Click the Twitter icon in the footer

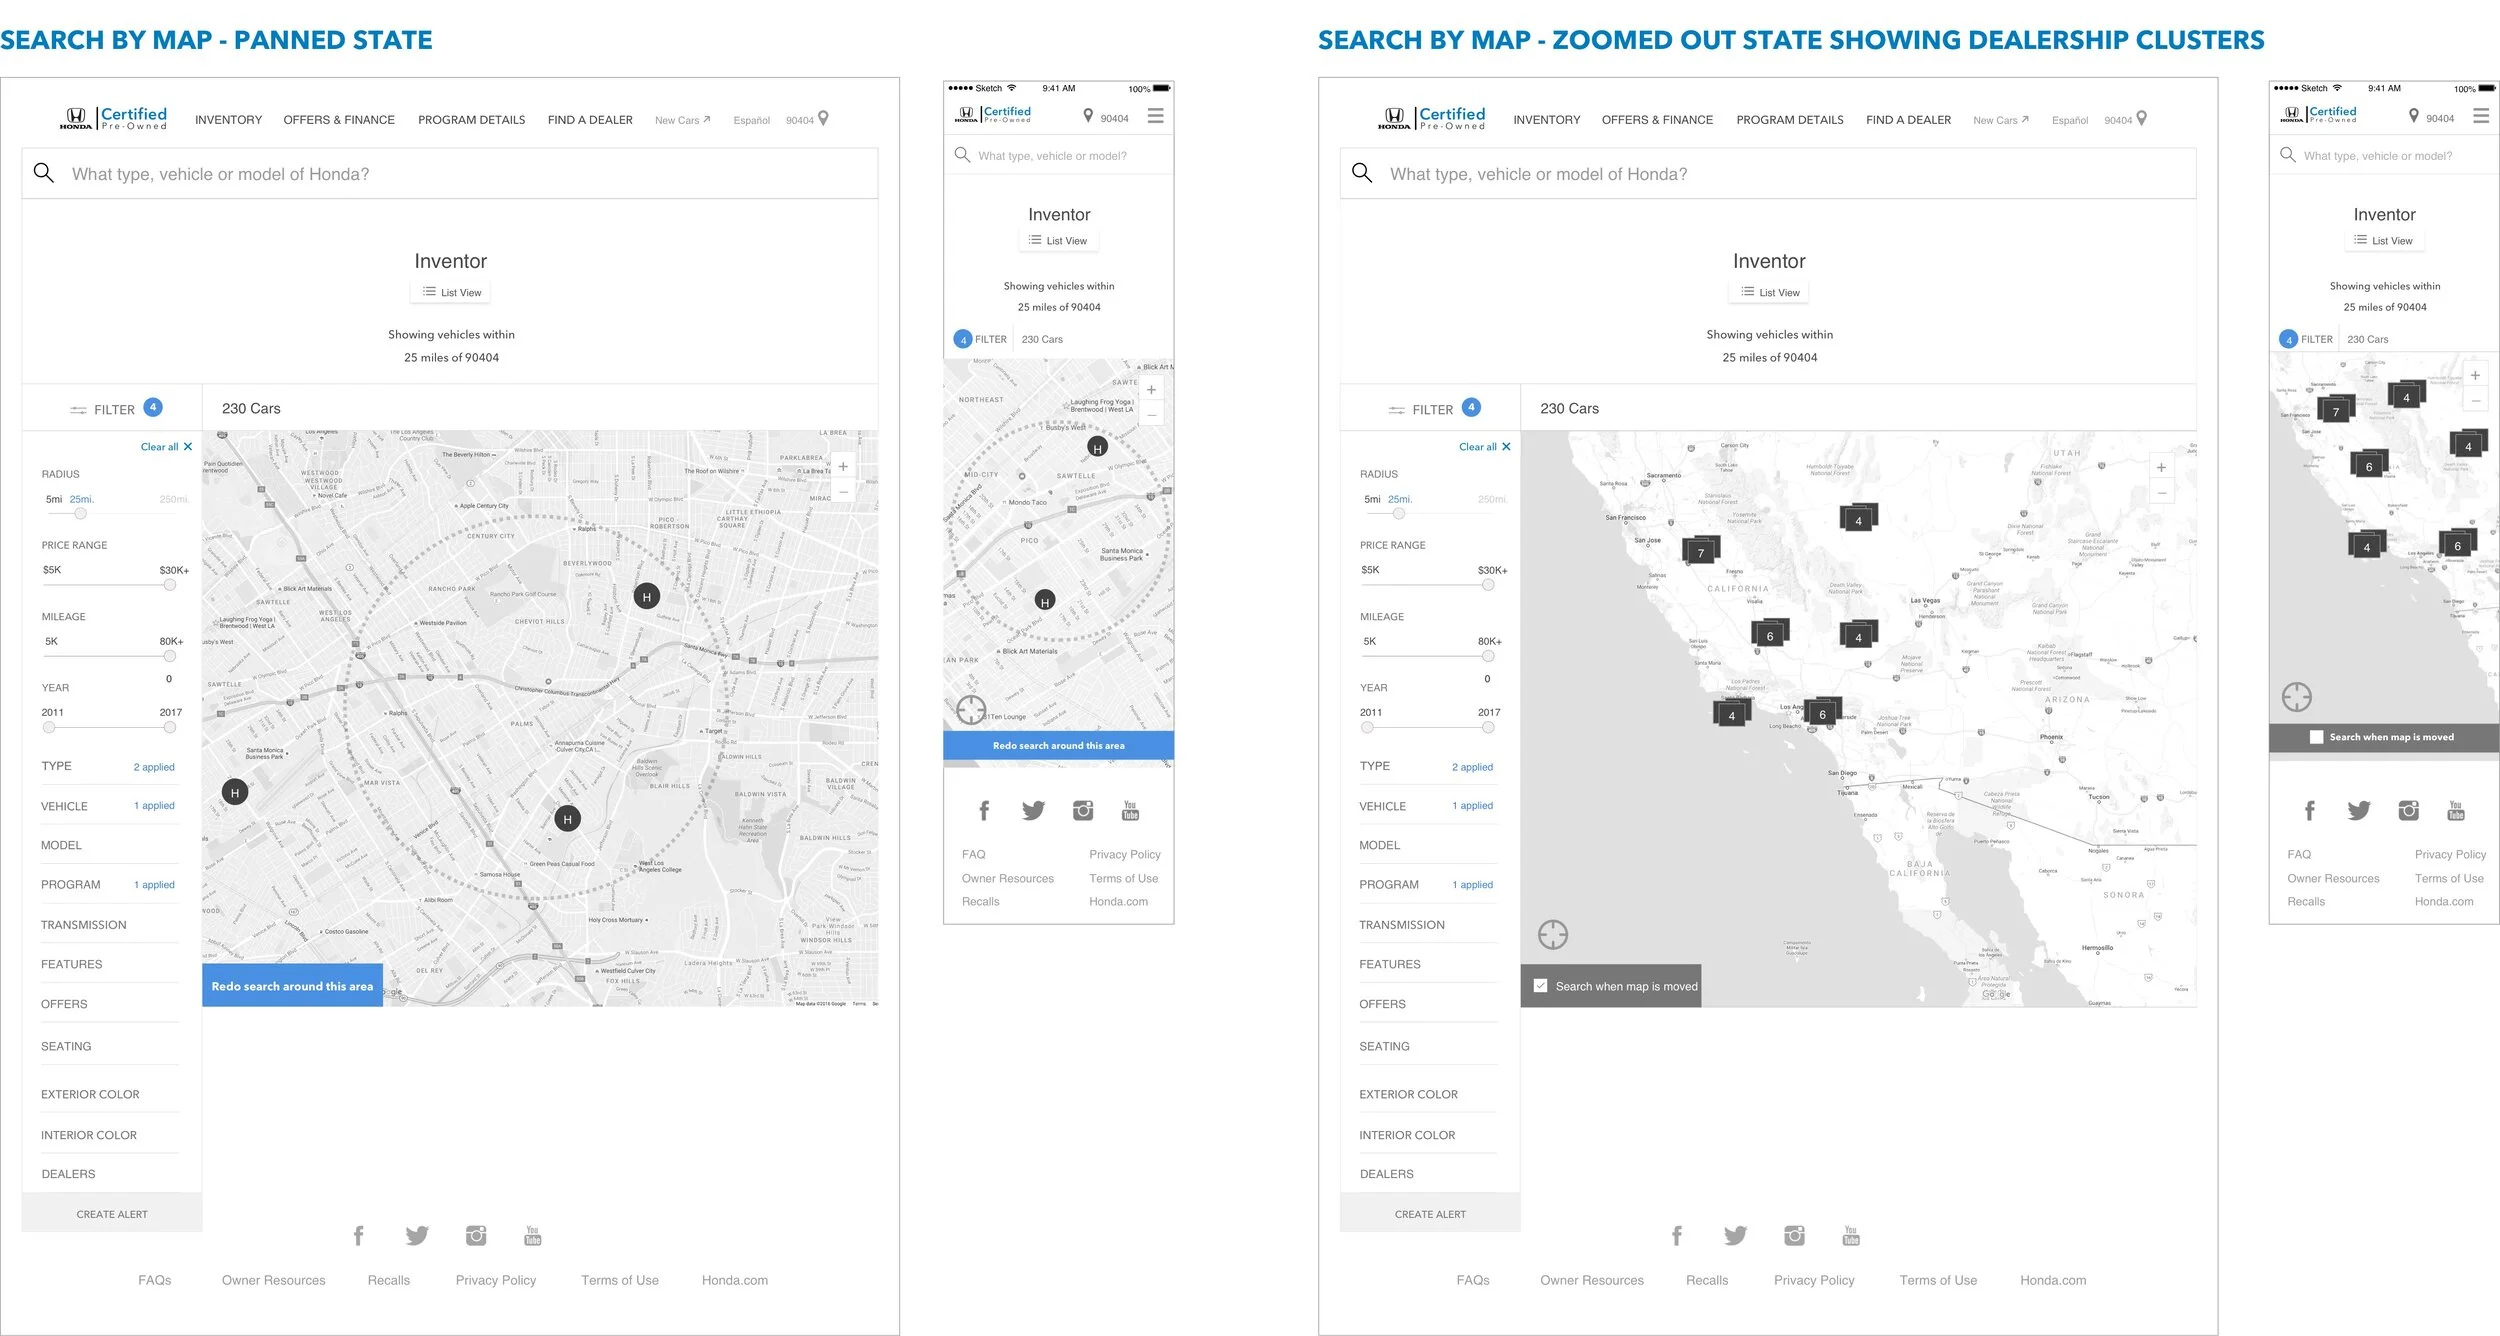point(417,1235)
